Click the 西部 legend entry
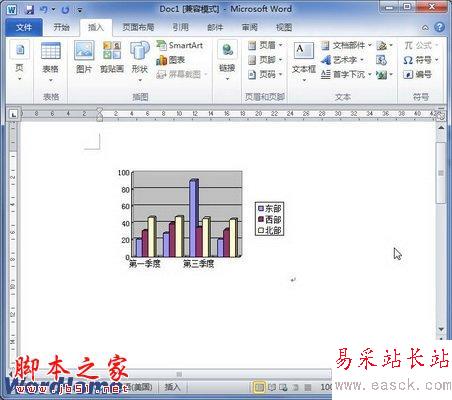This screenshot has height=400, width=452. 270,219
